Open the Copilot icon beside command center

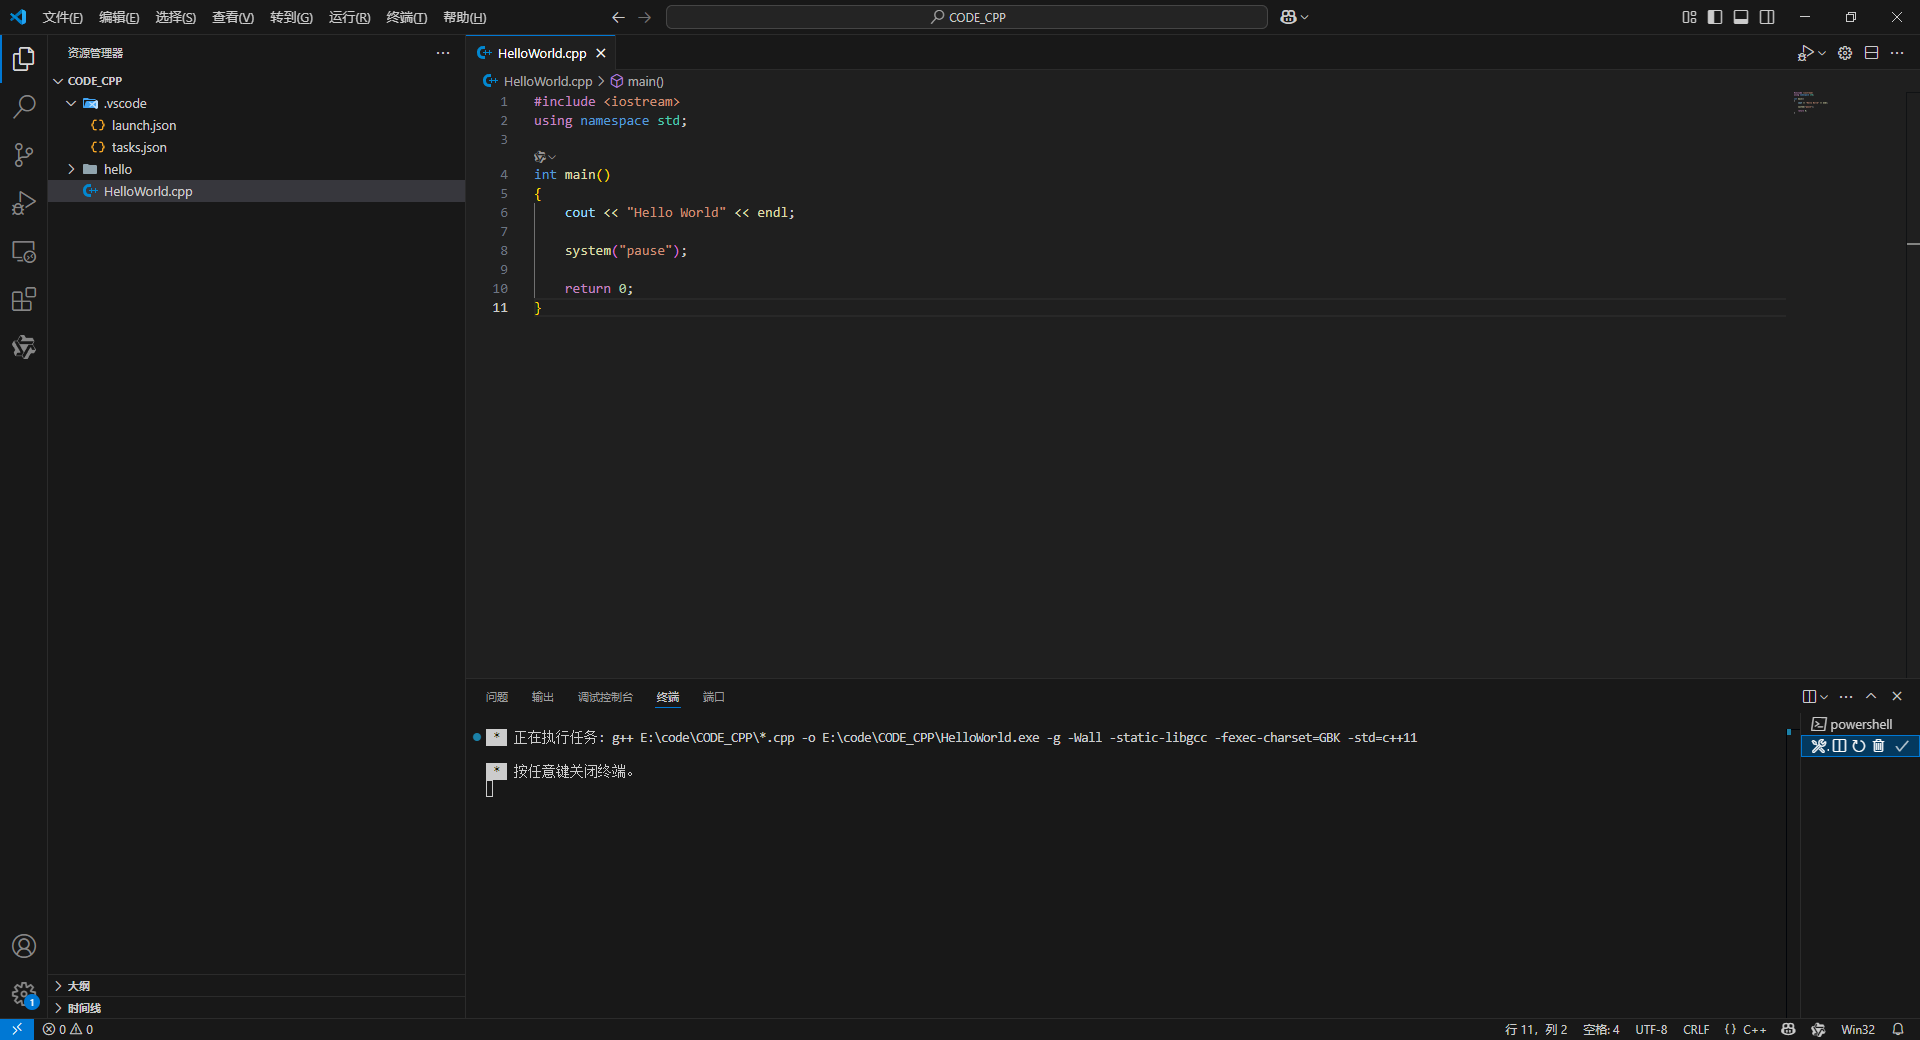click(1288, 17)
